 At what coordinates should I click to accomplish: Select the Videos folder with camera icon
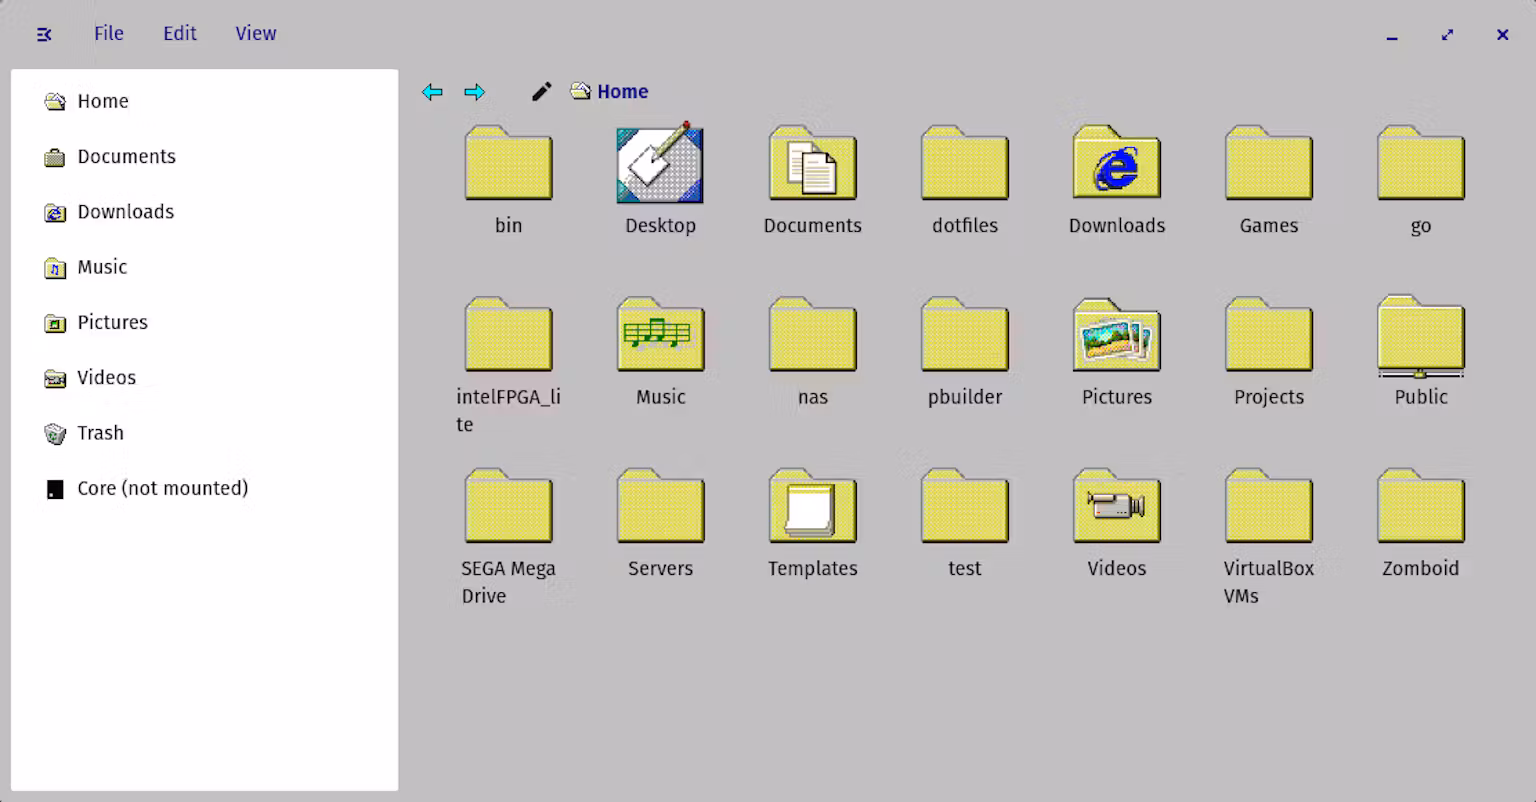point(1116,507)
